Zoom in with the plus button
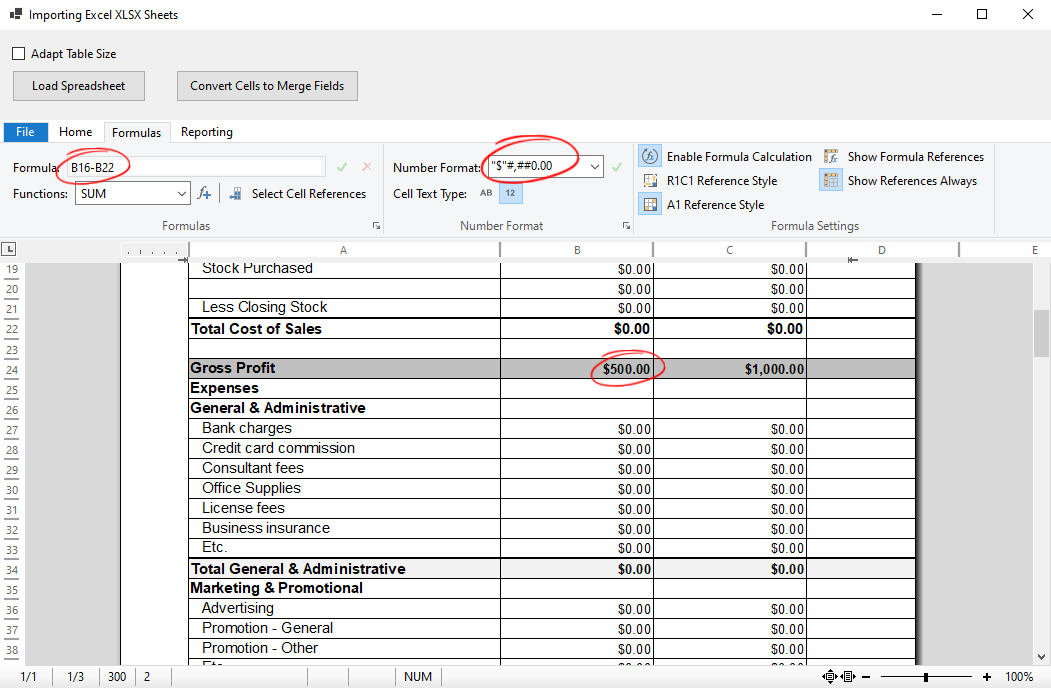 [x=987, y=677]
